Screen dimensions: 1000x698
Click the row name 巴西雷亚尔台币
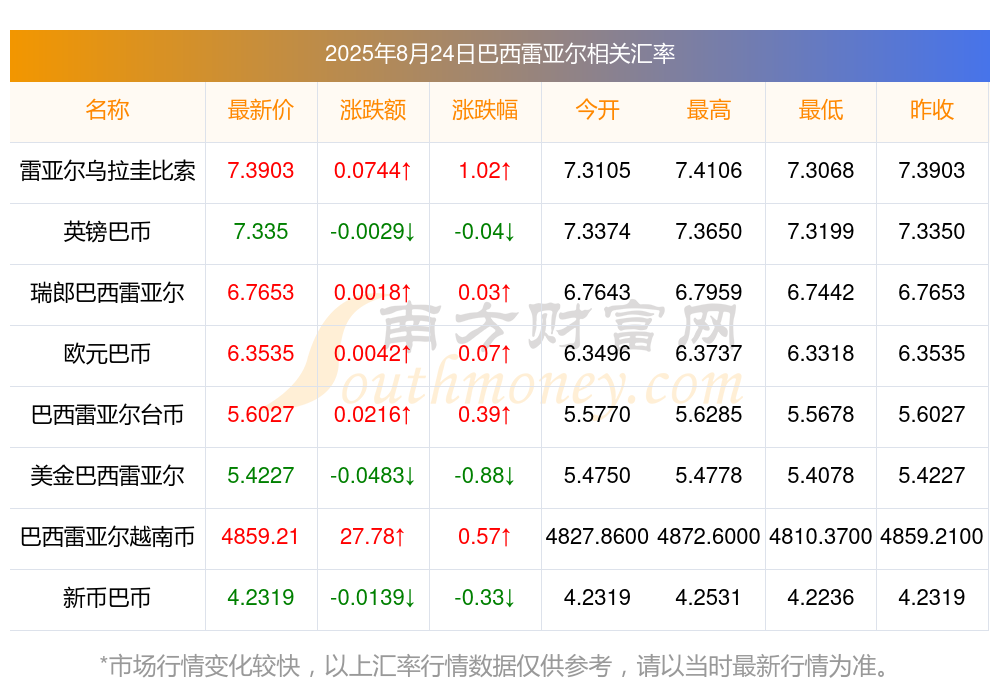tap(107, 415)
